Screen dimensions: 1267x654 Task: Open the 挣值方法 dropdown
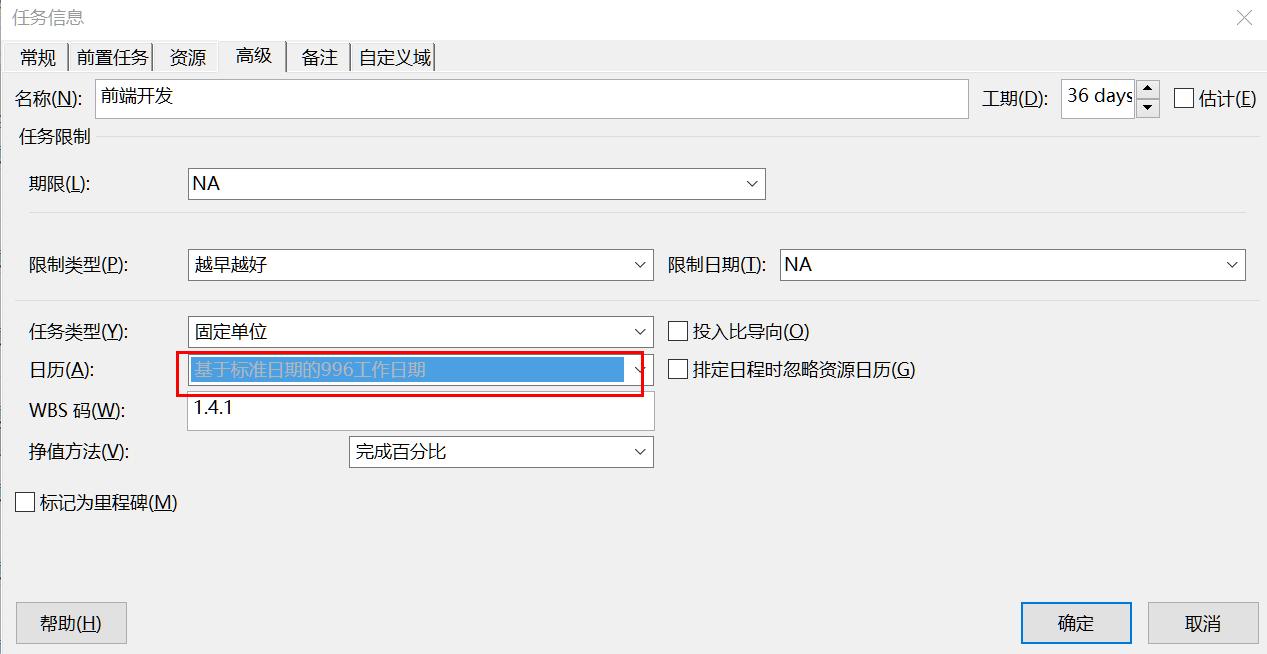click(639, 452)
